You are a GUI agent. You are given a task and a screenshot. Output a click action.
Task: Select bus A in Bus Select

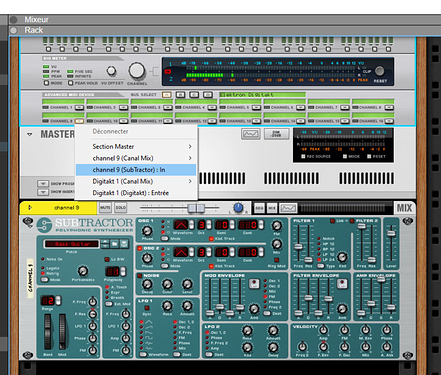point(166,95)
